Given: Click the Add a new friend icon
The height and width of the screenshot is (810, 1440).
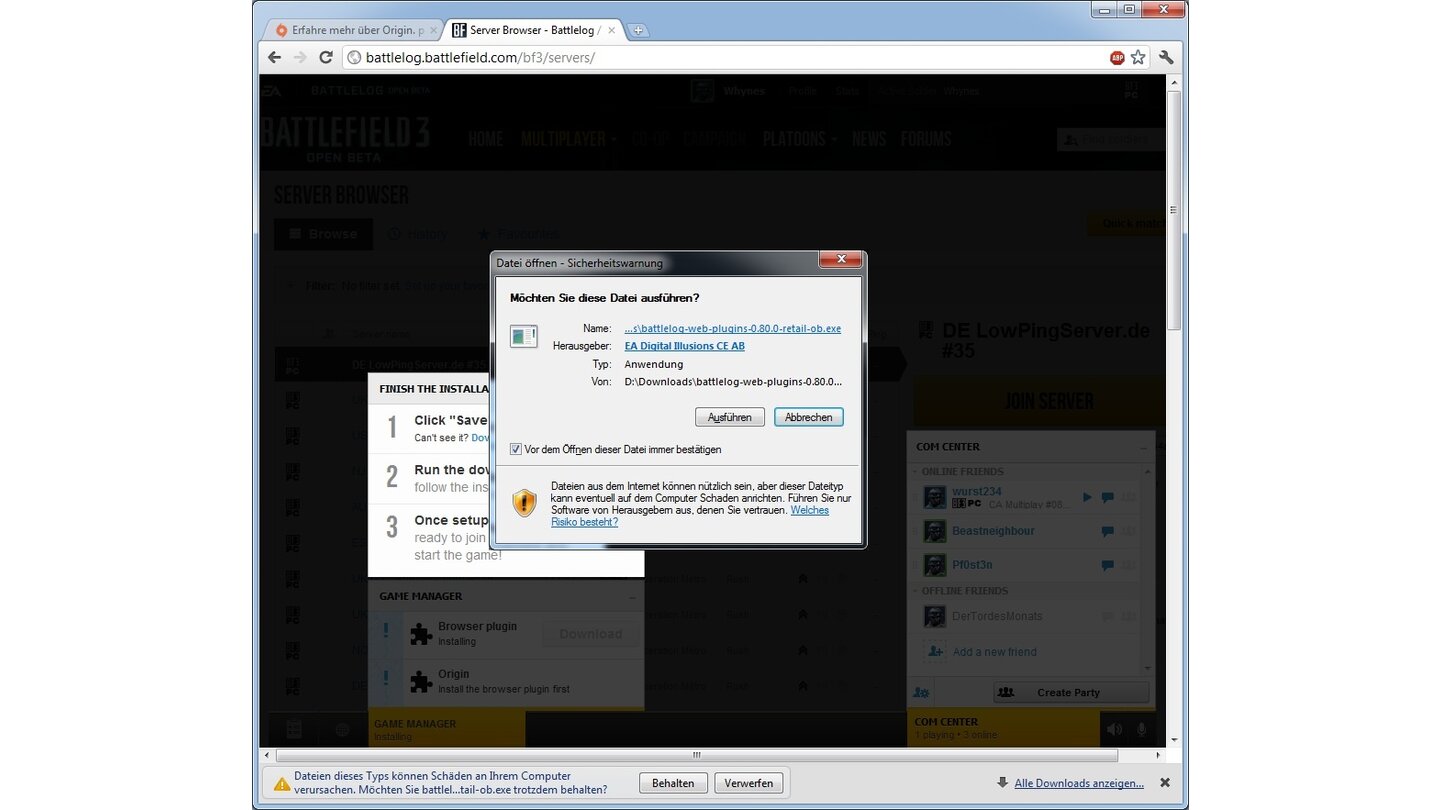Looking at the screenshot, I should coord(935,651).
